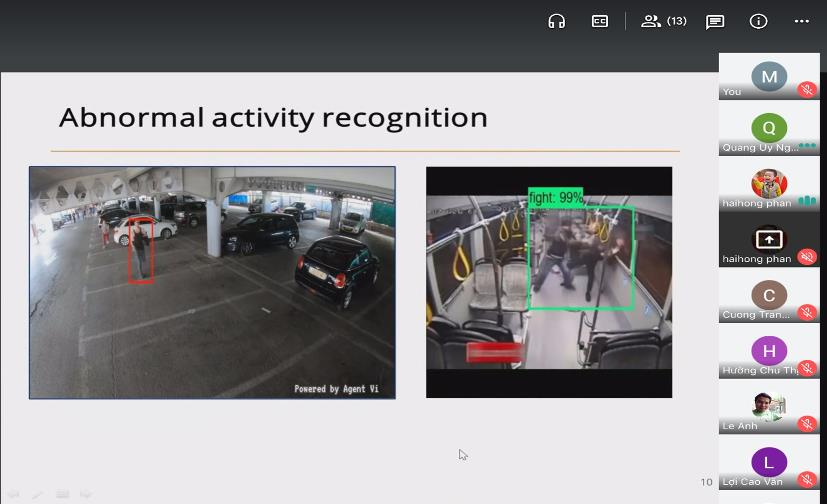Click the 'You' self-view avatar
The height and width of the screenshot is (504, 827).
768,76
